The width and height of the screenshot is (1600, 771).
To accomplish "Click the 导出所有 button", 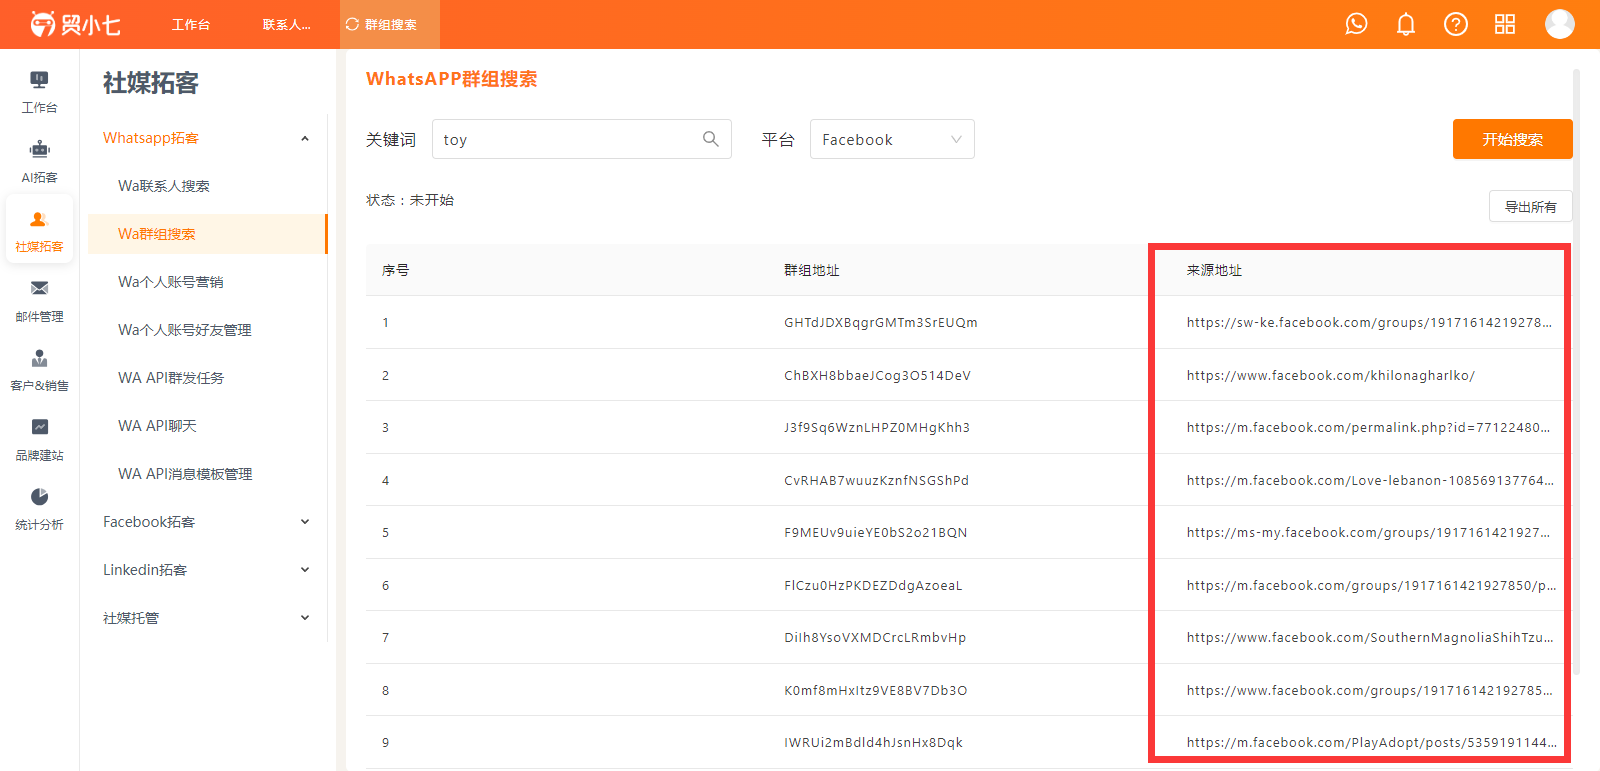I will 1530,206.
